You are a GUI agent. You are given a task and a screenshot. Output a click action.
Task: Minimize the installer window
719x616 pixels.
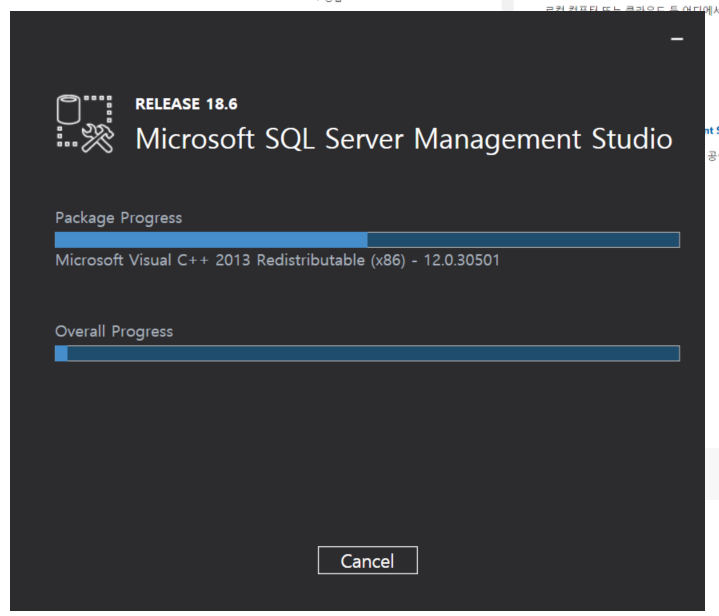677,39
